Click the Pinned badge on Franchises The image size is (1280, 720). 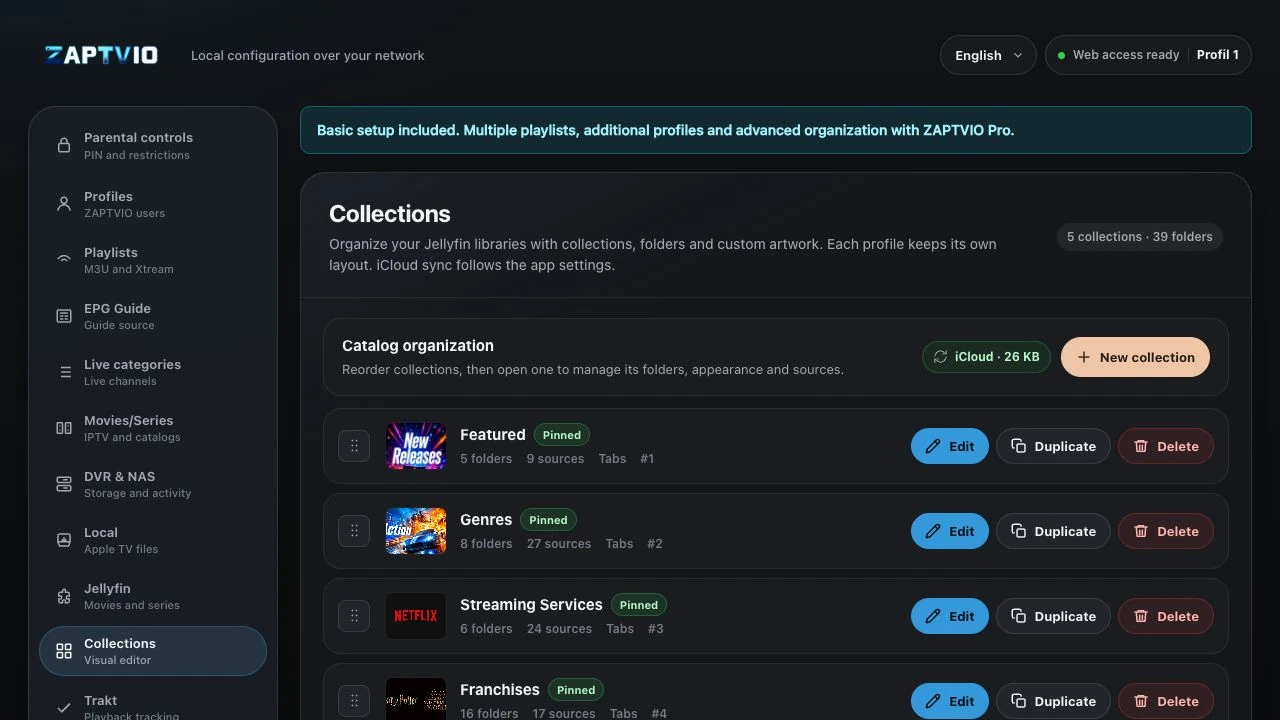(576, 690)
